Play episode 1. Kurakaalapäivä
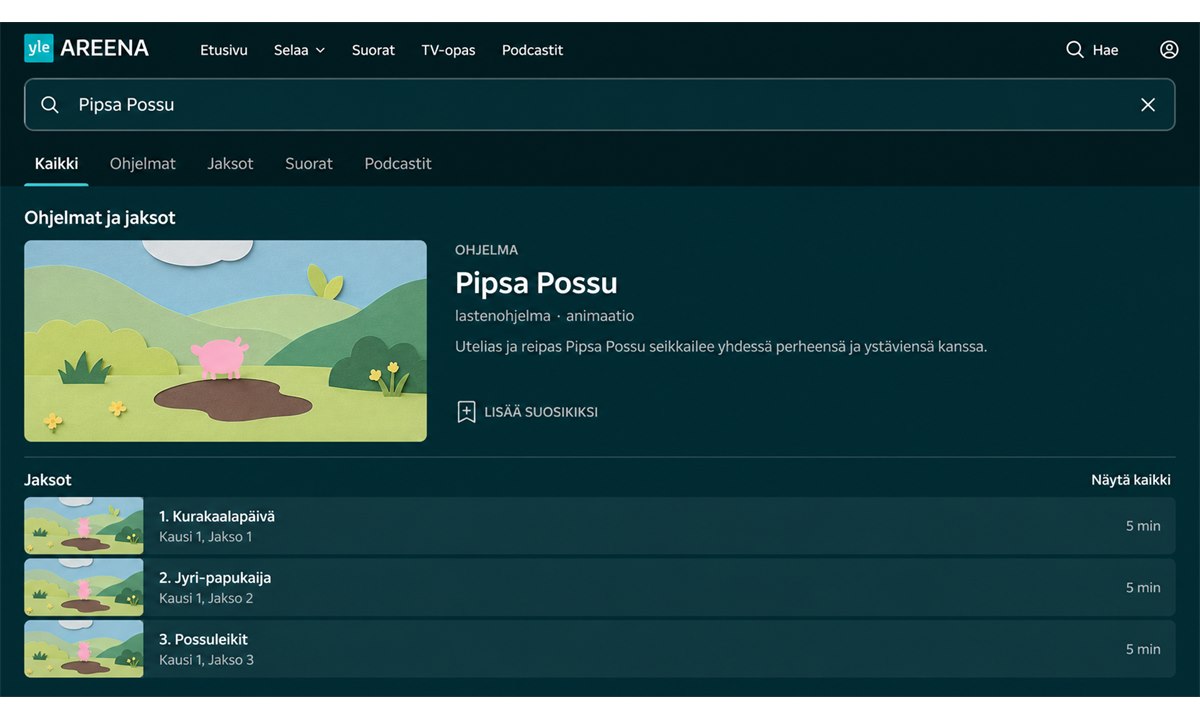Image resolution: width=1200 pixels, height=720 pixels. (x=600, y=526)
